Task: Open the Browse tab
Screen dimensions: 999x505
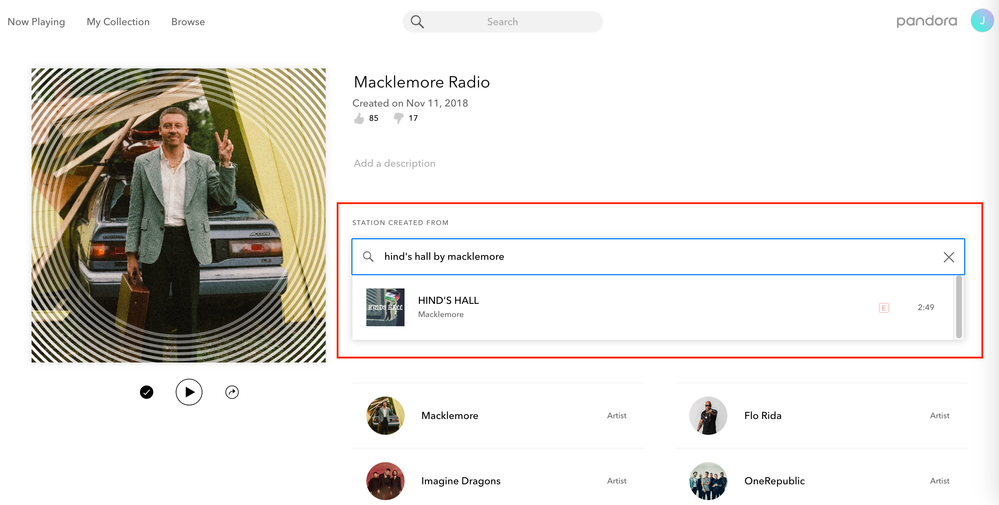Action: pos(188,22)
